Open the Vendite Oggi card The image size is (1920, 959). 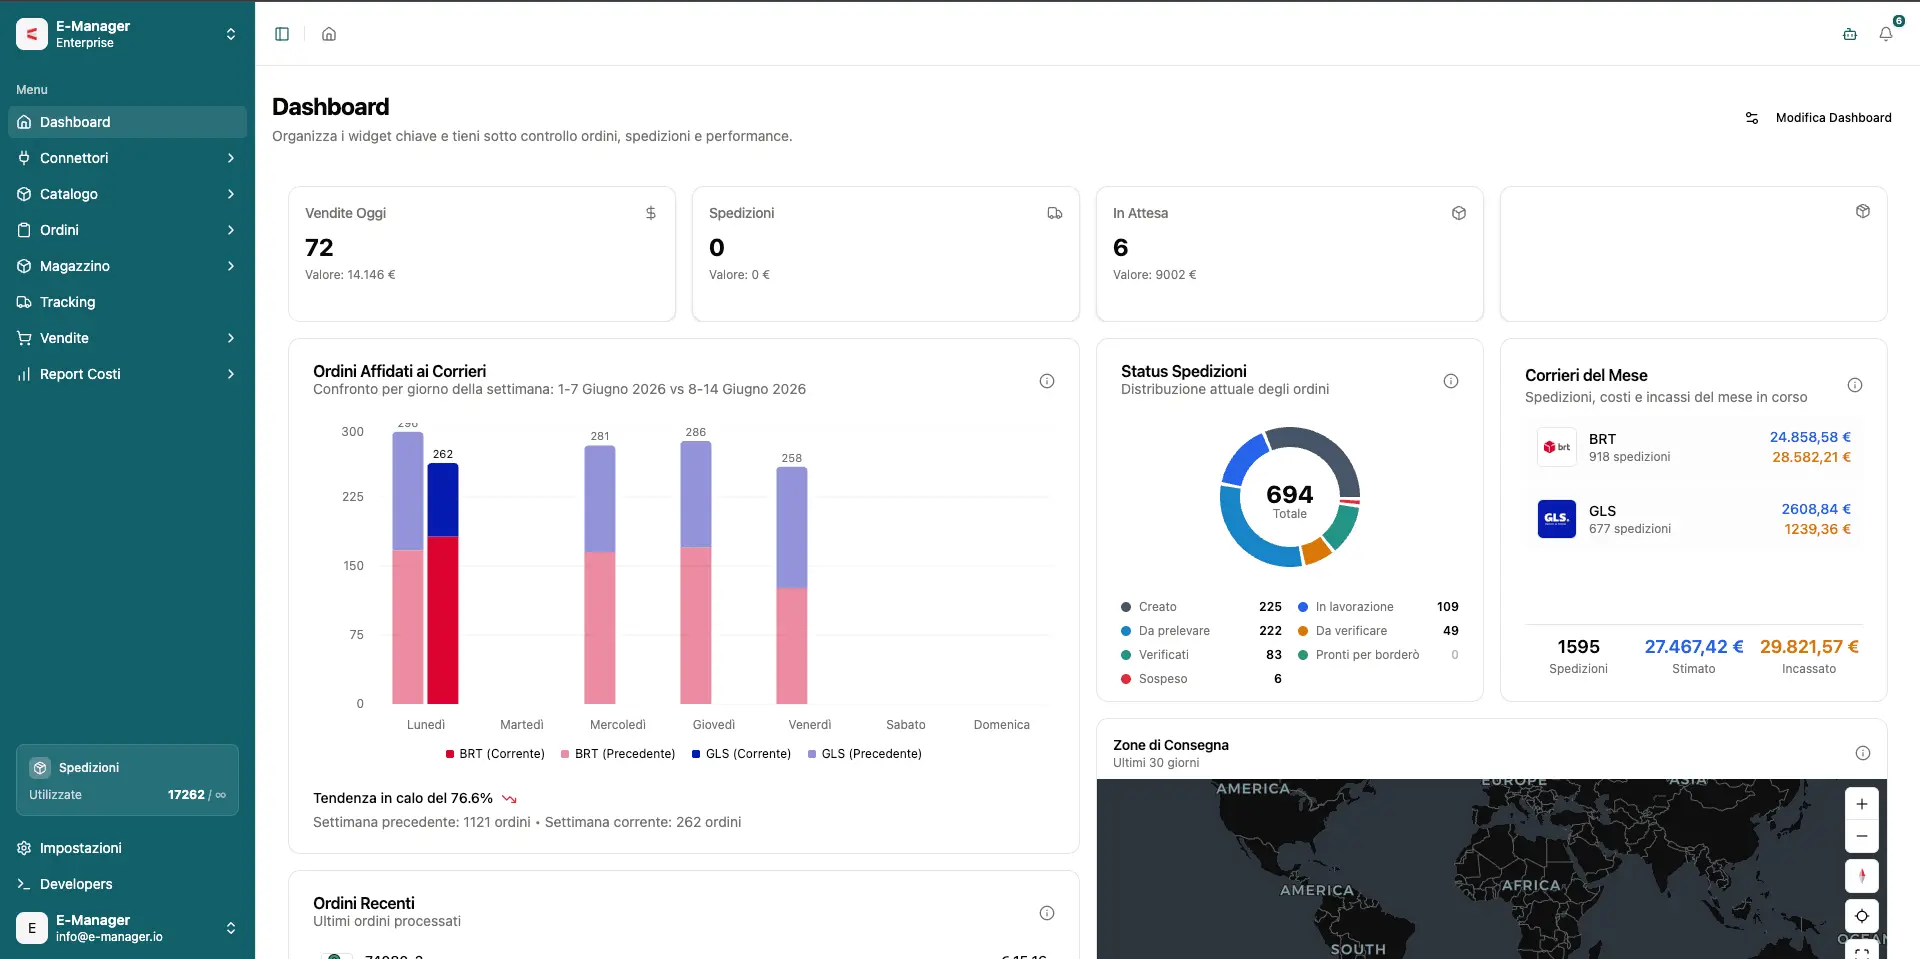pyautogui.click(x=482, y=254)
